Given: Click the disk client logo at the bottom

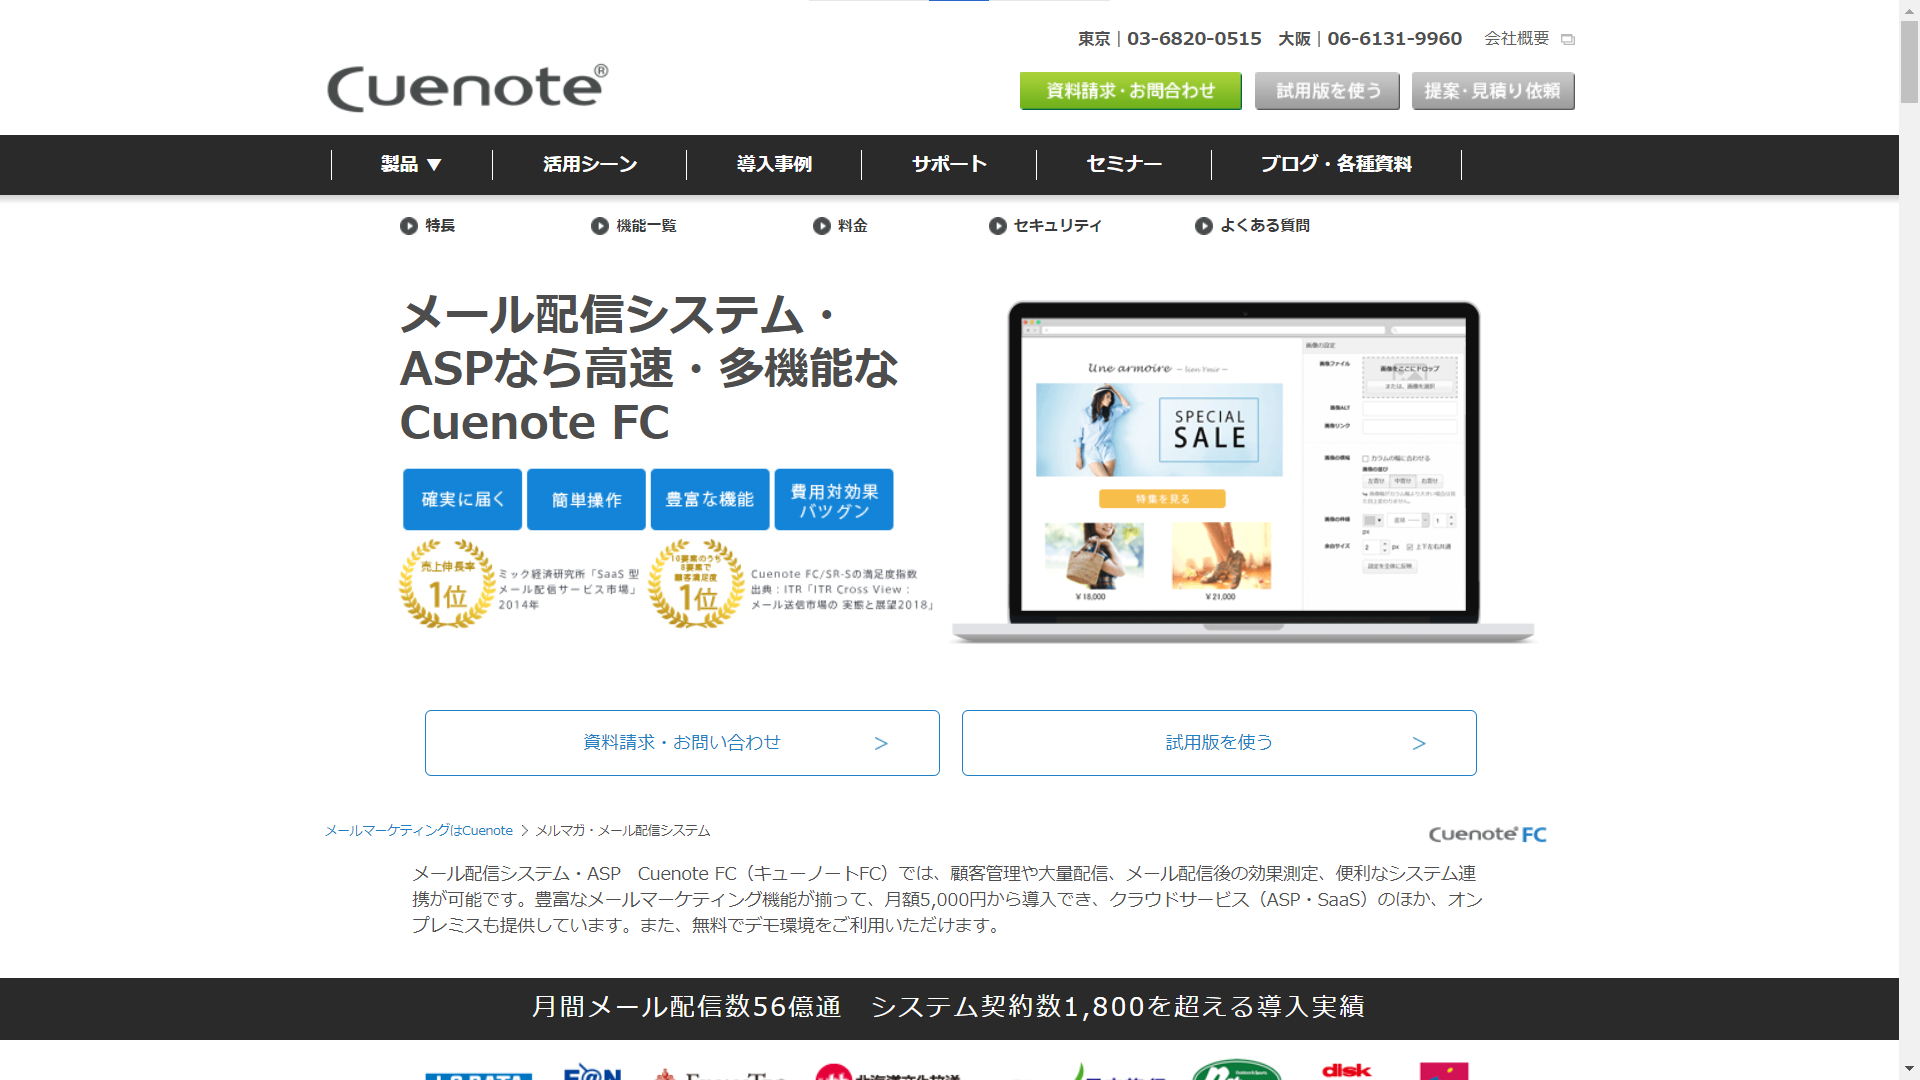Looking at the screenshot, I should [x=1346, y=1070].
